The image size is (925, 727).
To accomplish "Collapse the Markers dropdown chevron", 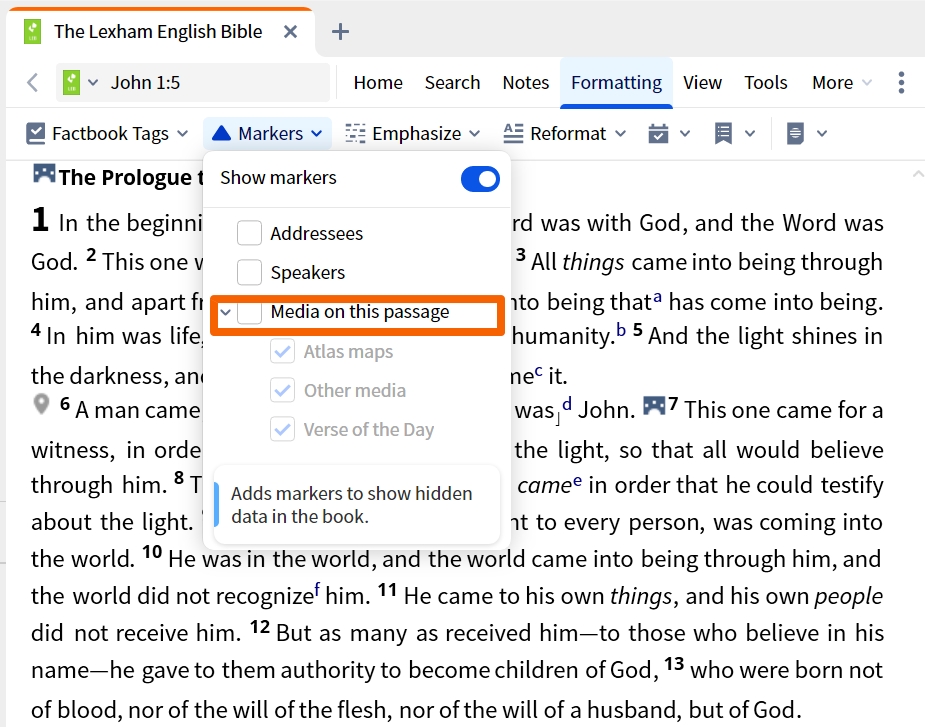I will [317, 134].
